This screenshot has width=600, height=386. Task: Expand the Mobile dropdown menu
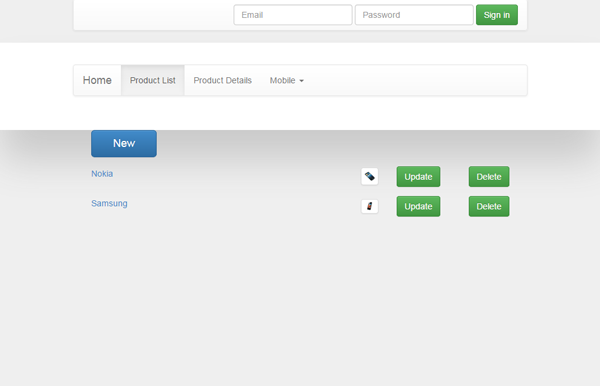tap(287, 80)
